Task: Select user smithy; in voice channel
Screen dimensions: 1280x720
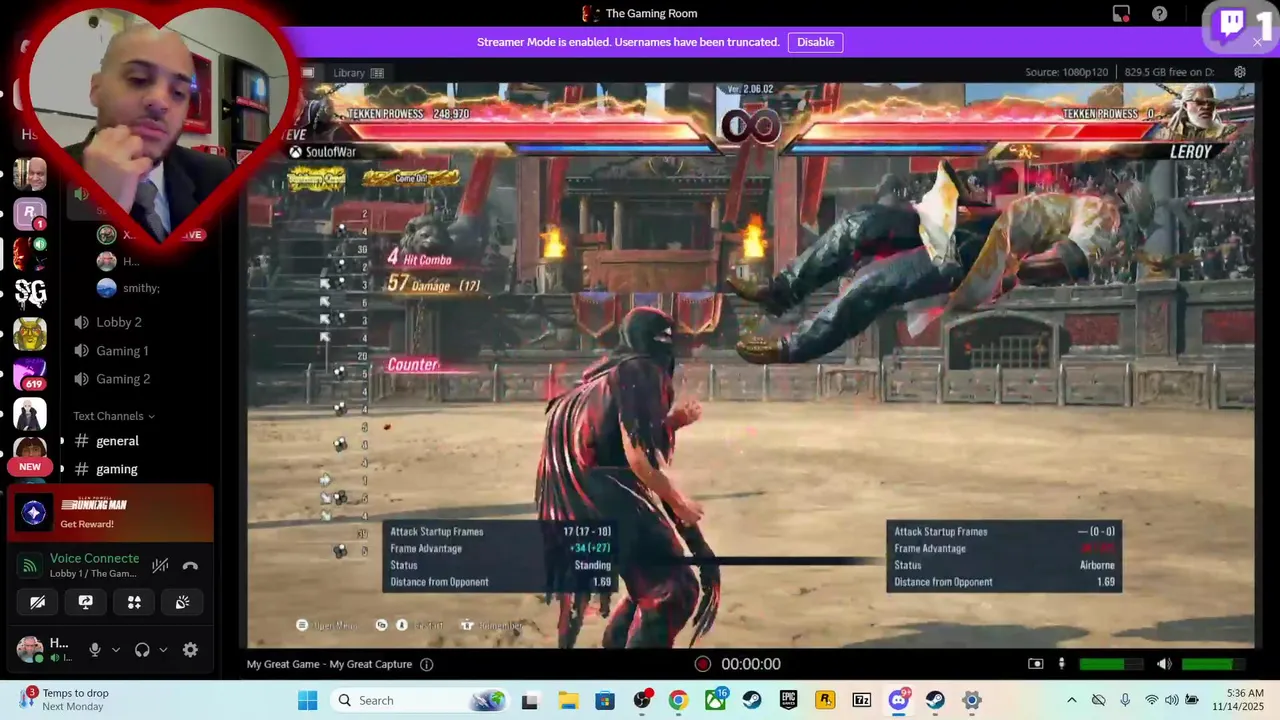Action: (x=142, y=288)
